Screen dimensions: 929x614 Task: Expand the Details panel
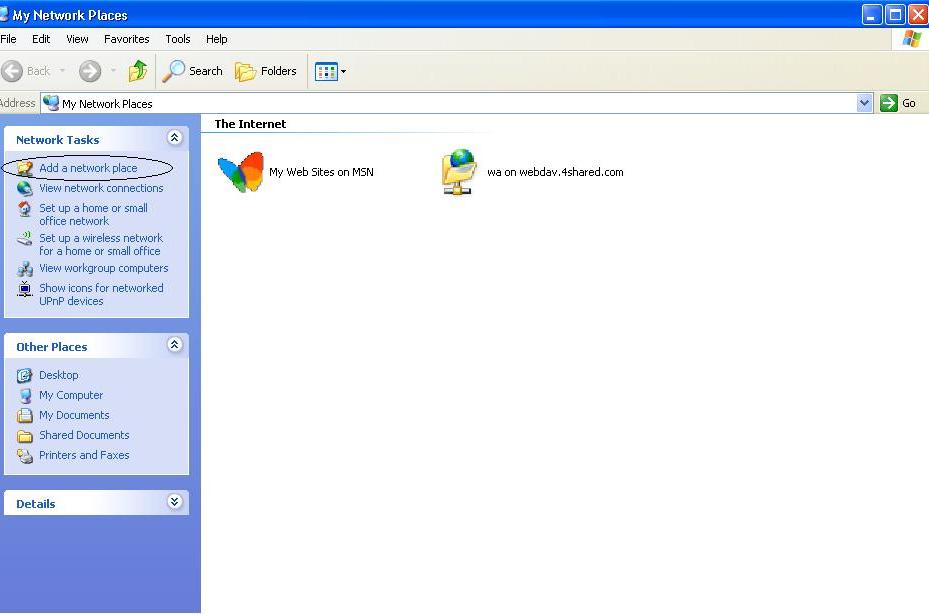174,502
